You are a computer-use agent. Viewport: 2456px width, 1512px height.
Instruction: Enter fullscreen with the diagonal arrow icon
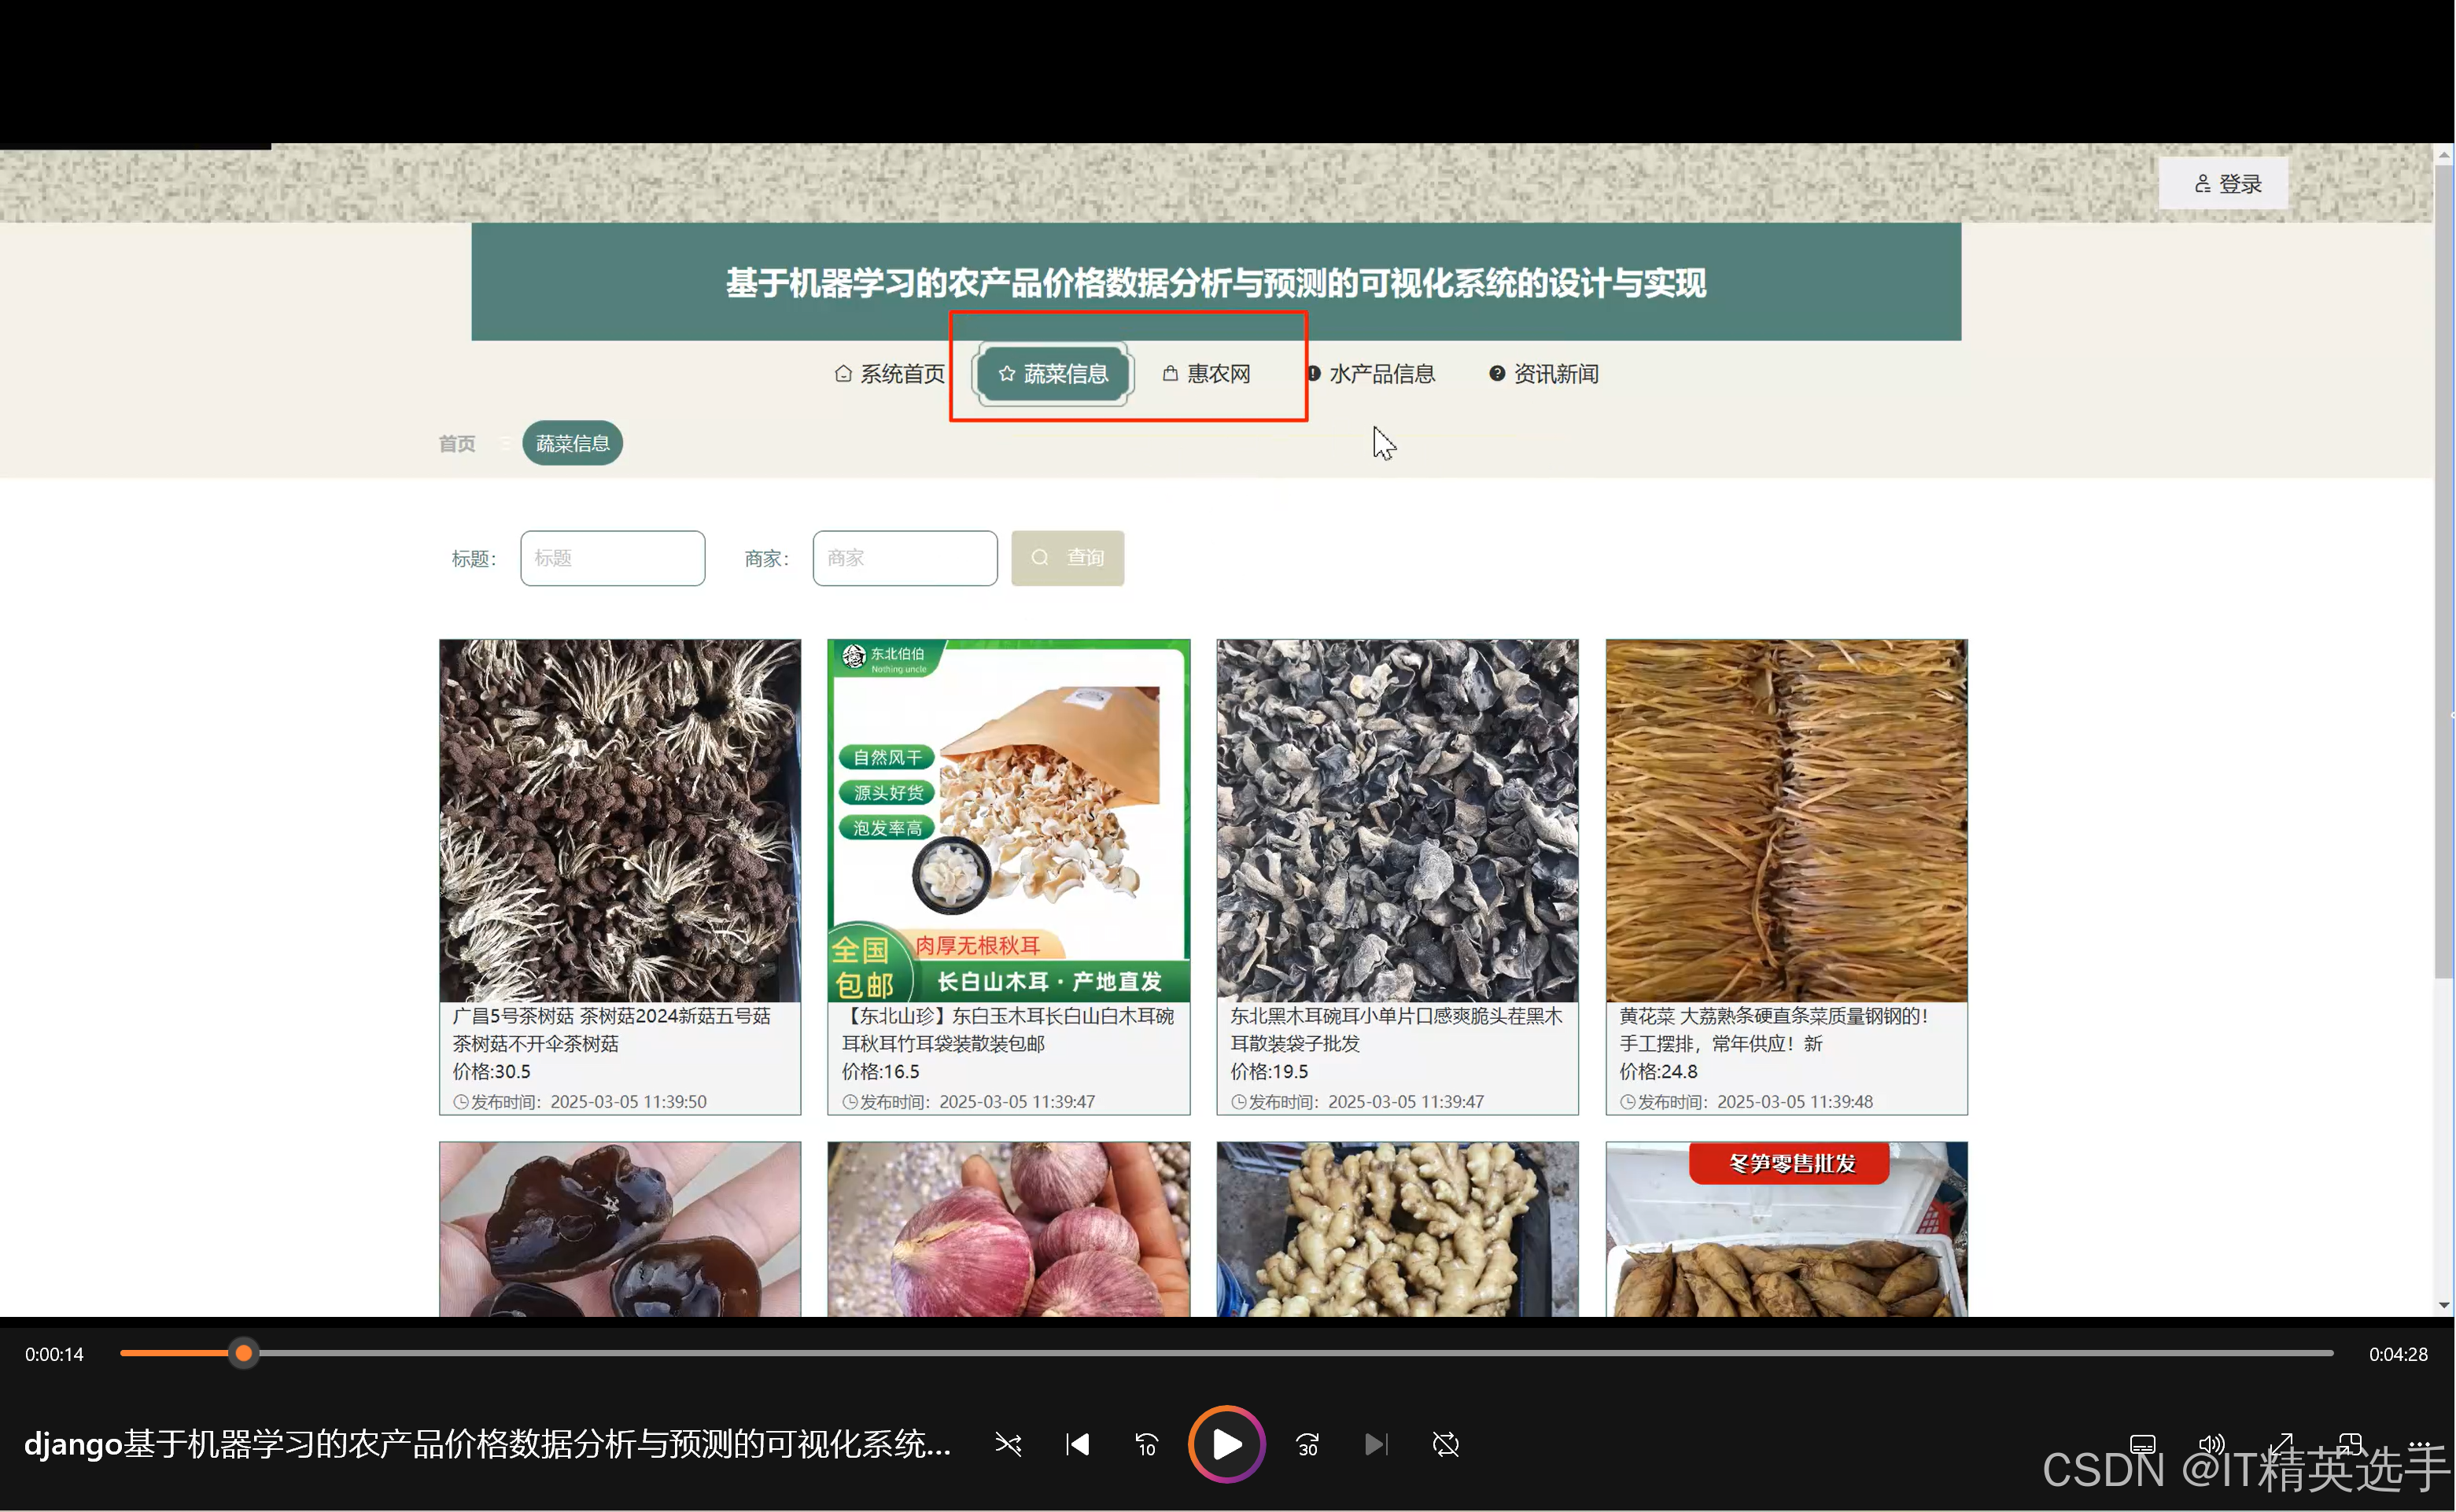pos(2280,1444)
